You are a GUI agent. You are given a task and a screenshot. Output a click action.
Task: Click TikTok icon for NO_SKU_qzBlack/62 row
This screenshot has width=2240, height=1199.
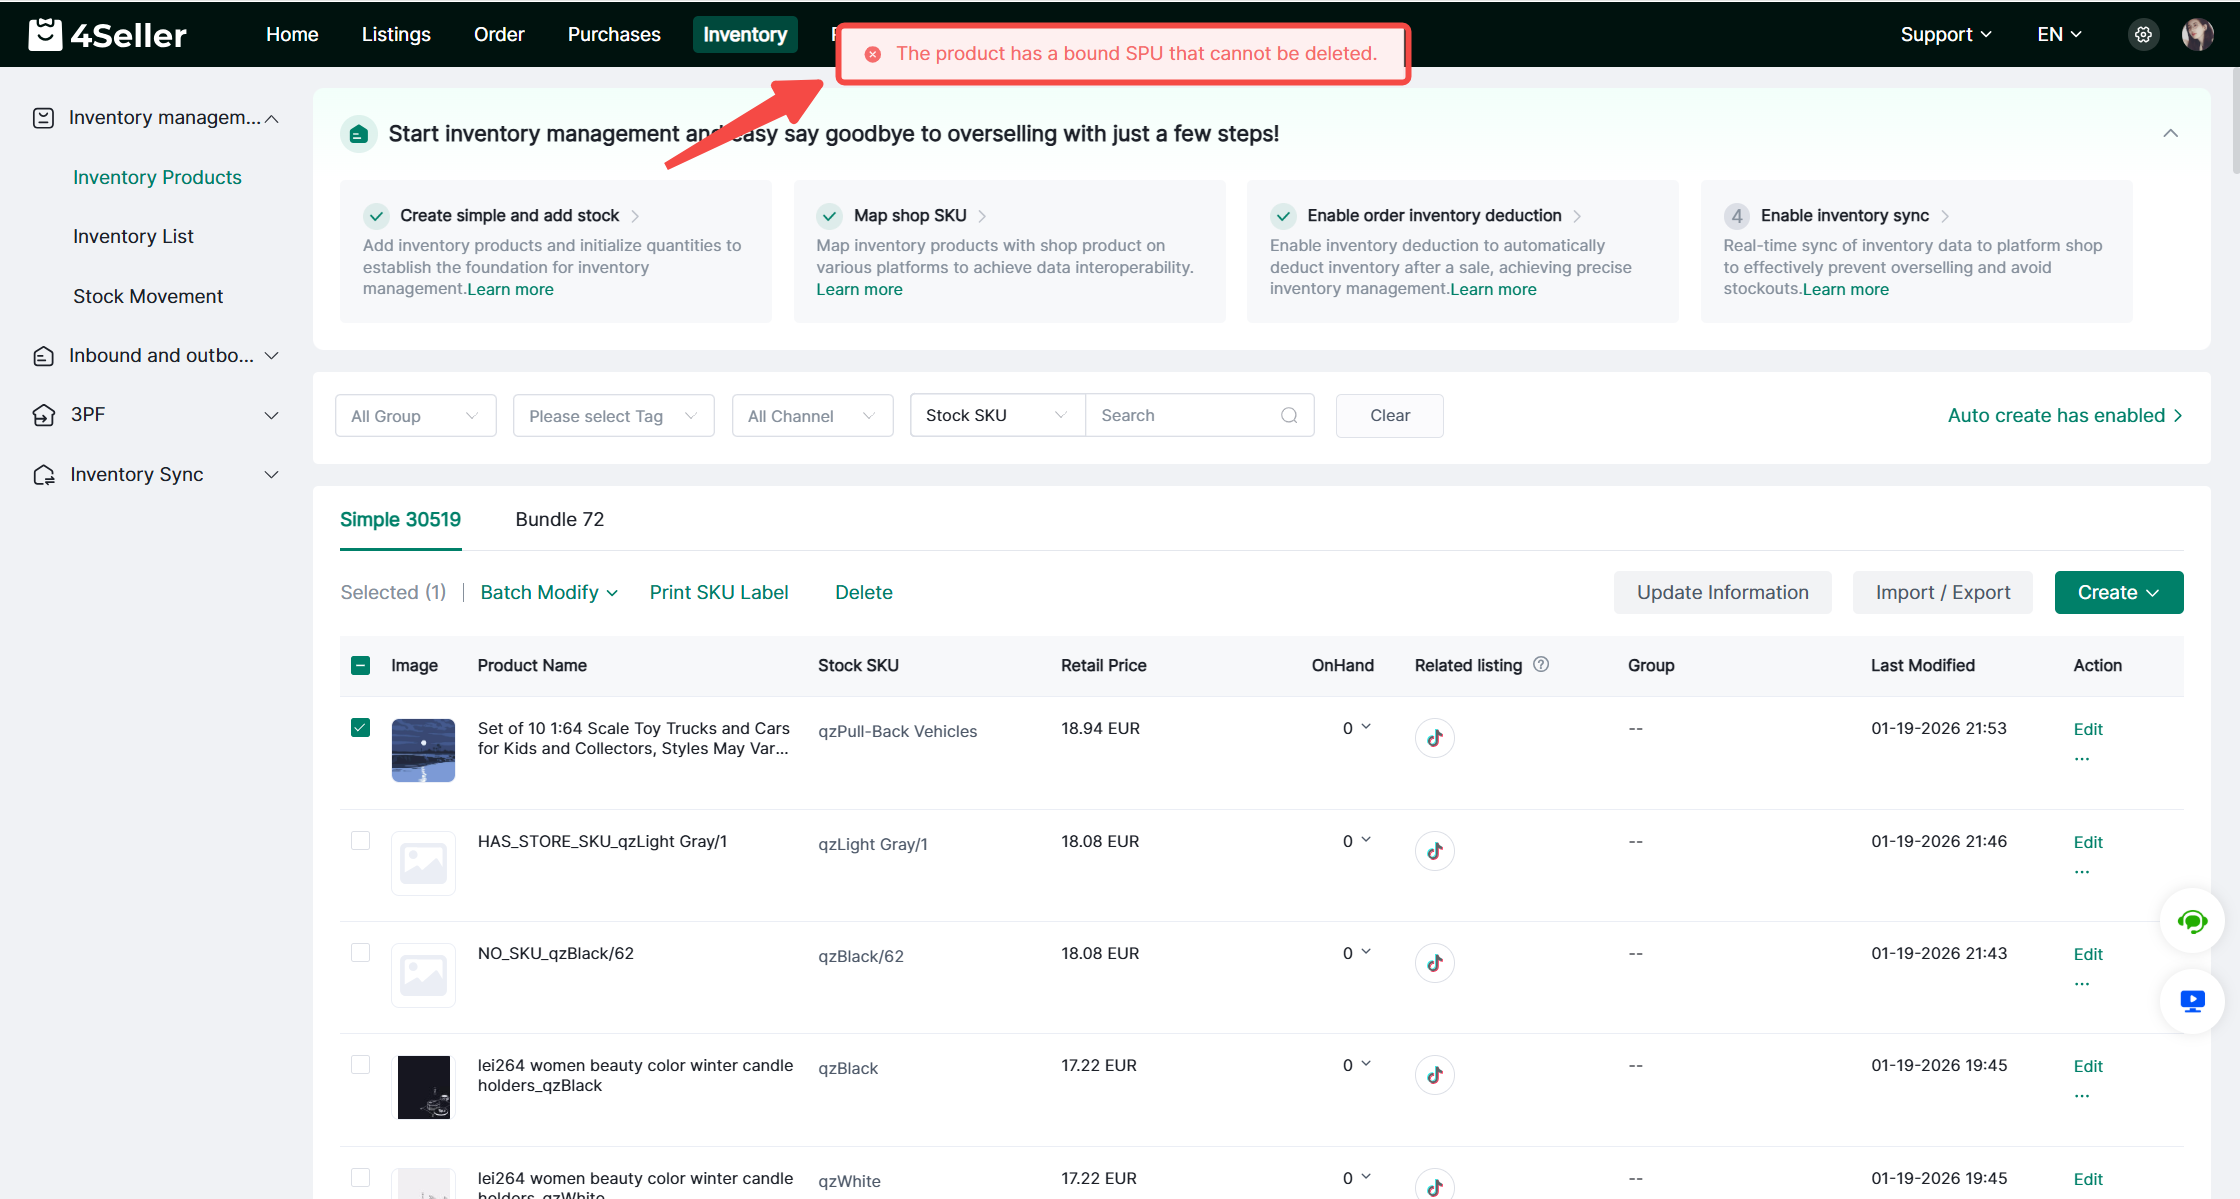click(x=1434, y=963)
